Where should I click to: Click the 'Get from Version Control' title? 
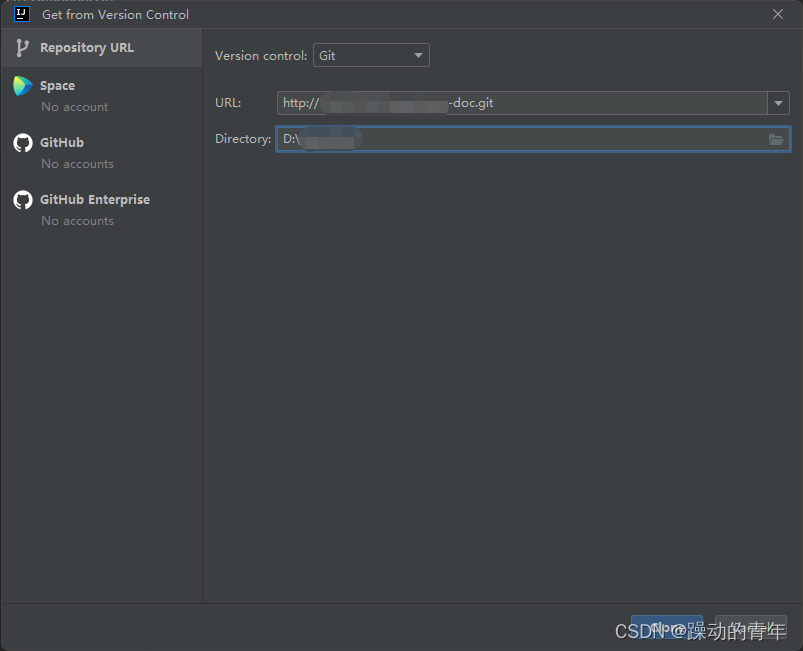pos(115,15)
